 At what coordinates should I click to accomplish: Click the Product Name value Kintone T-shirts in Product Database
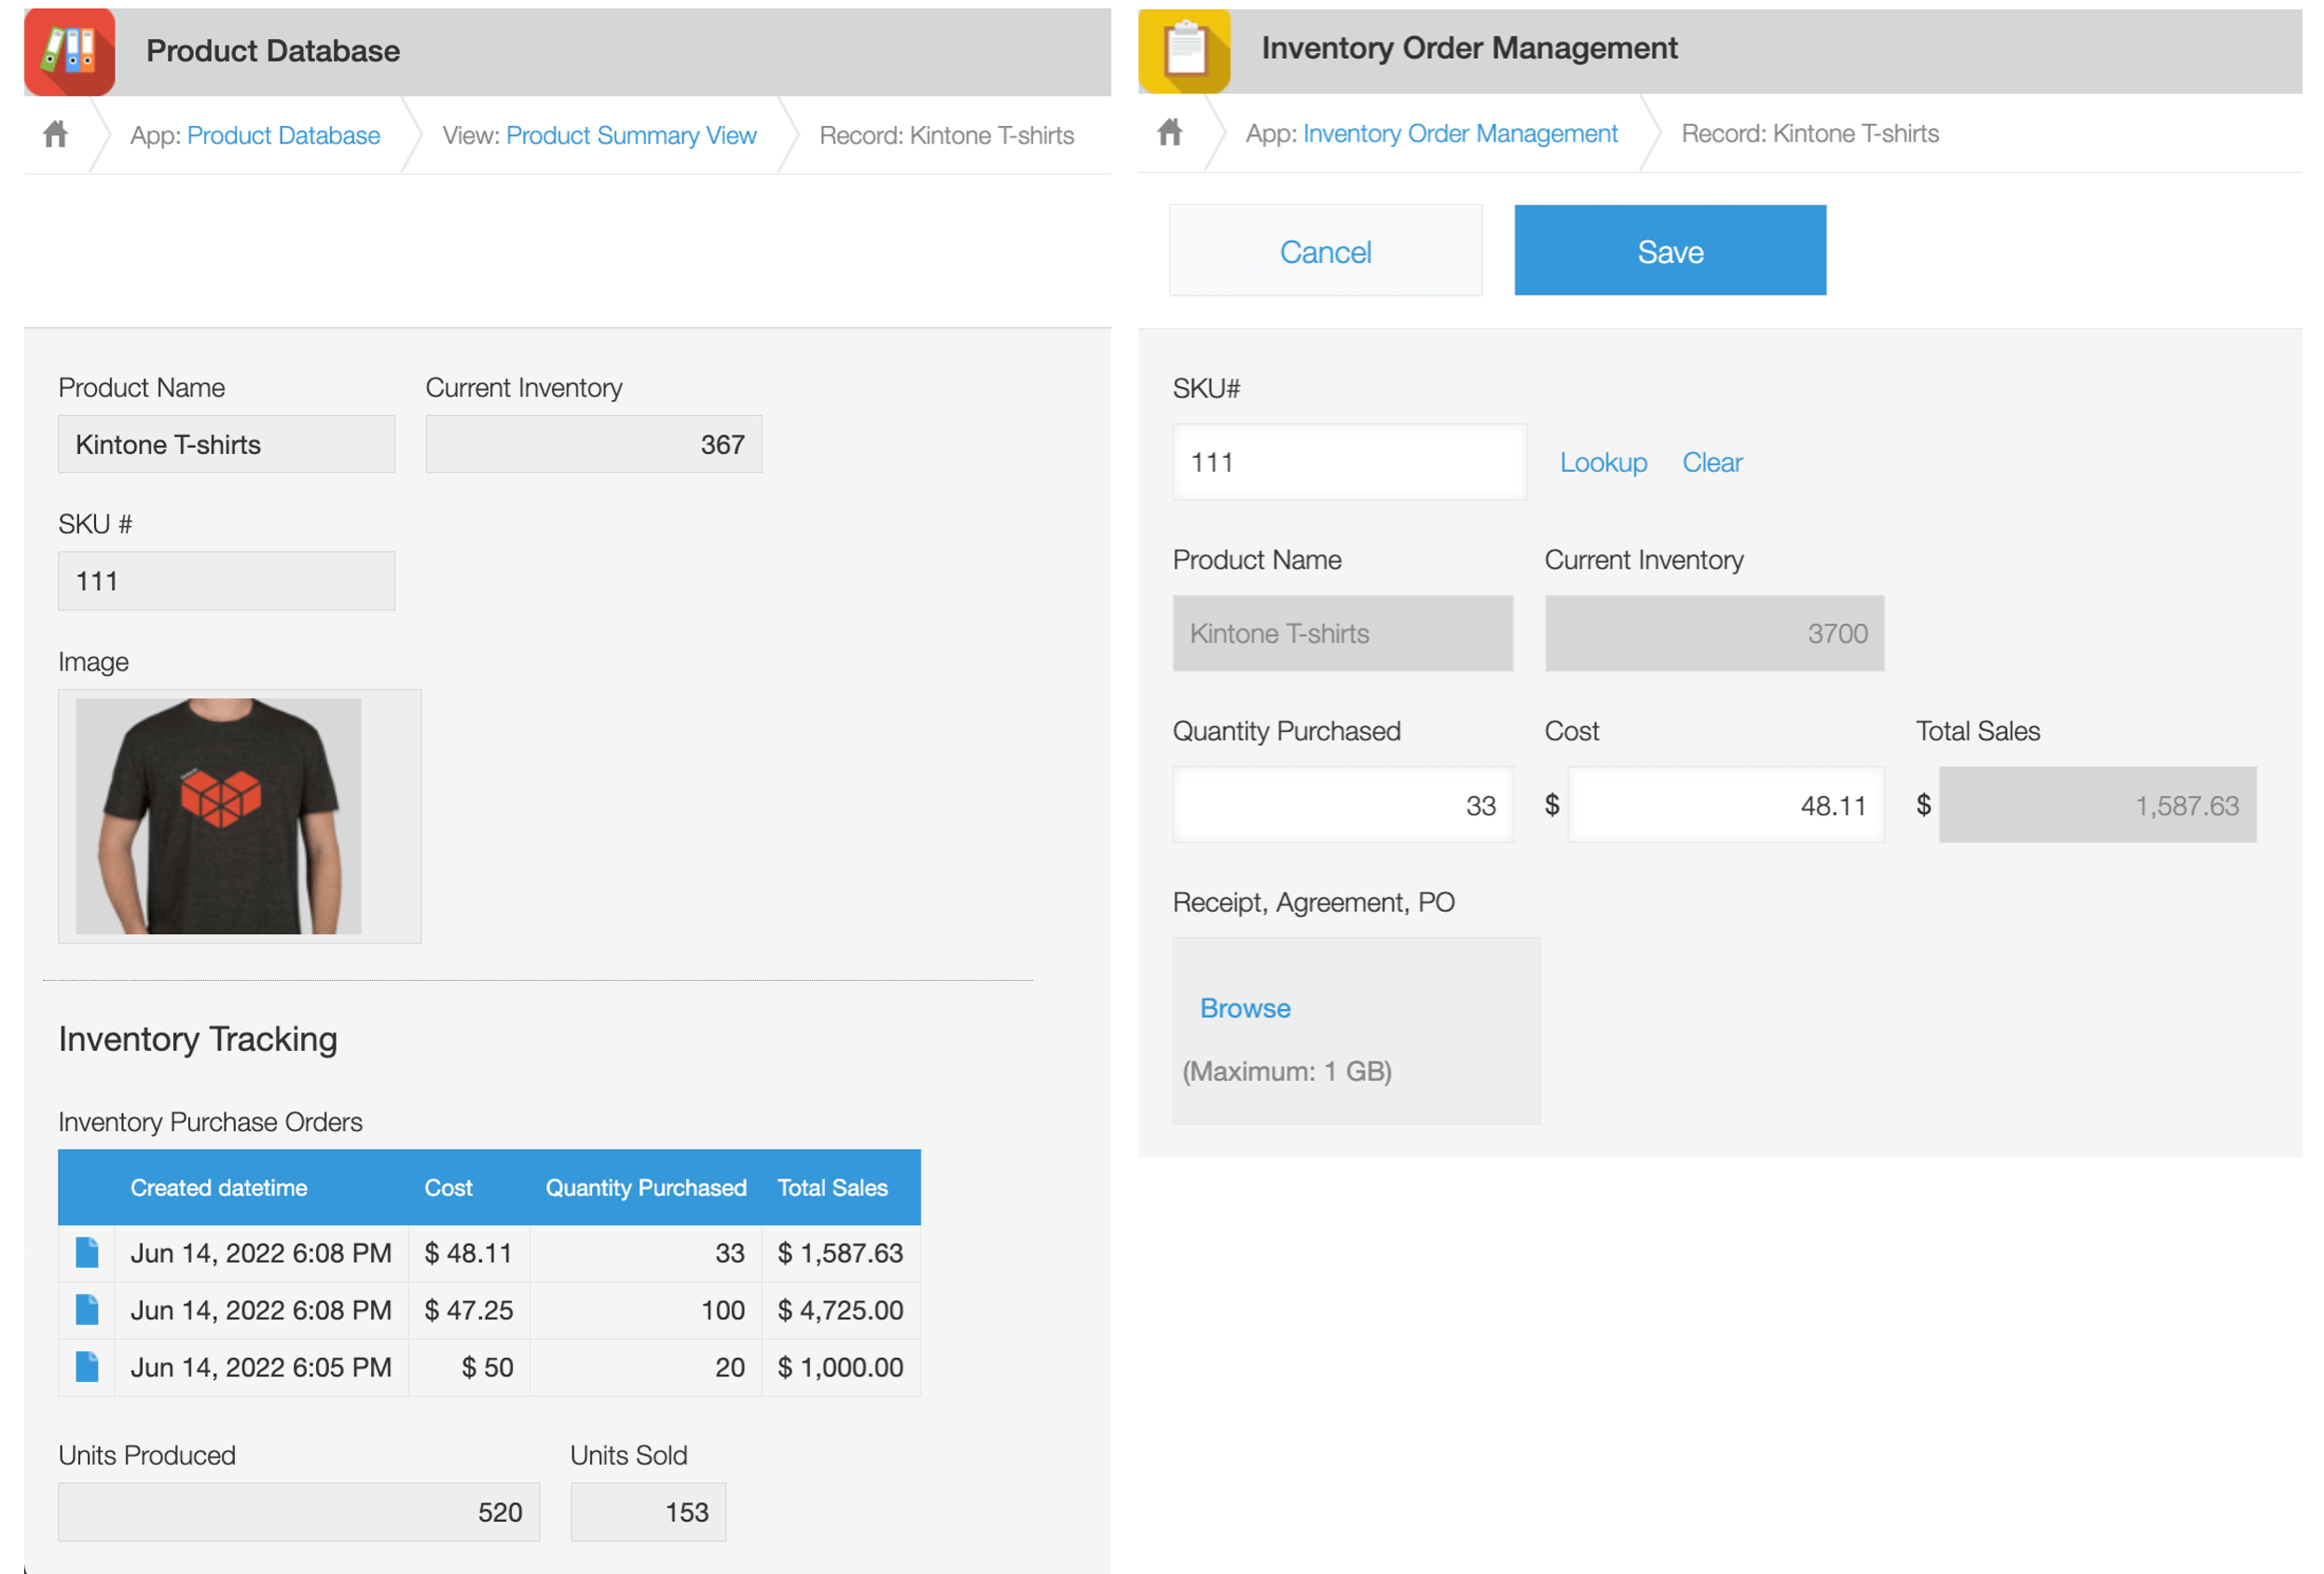(226, 444)
